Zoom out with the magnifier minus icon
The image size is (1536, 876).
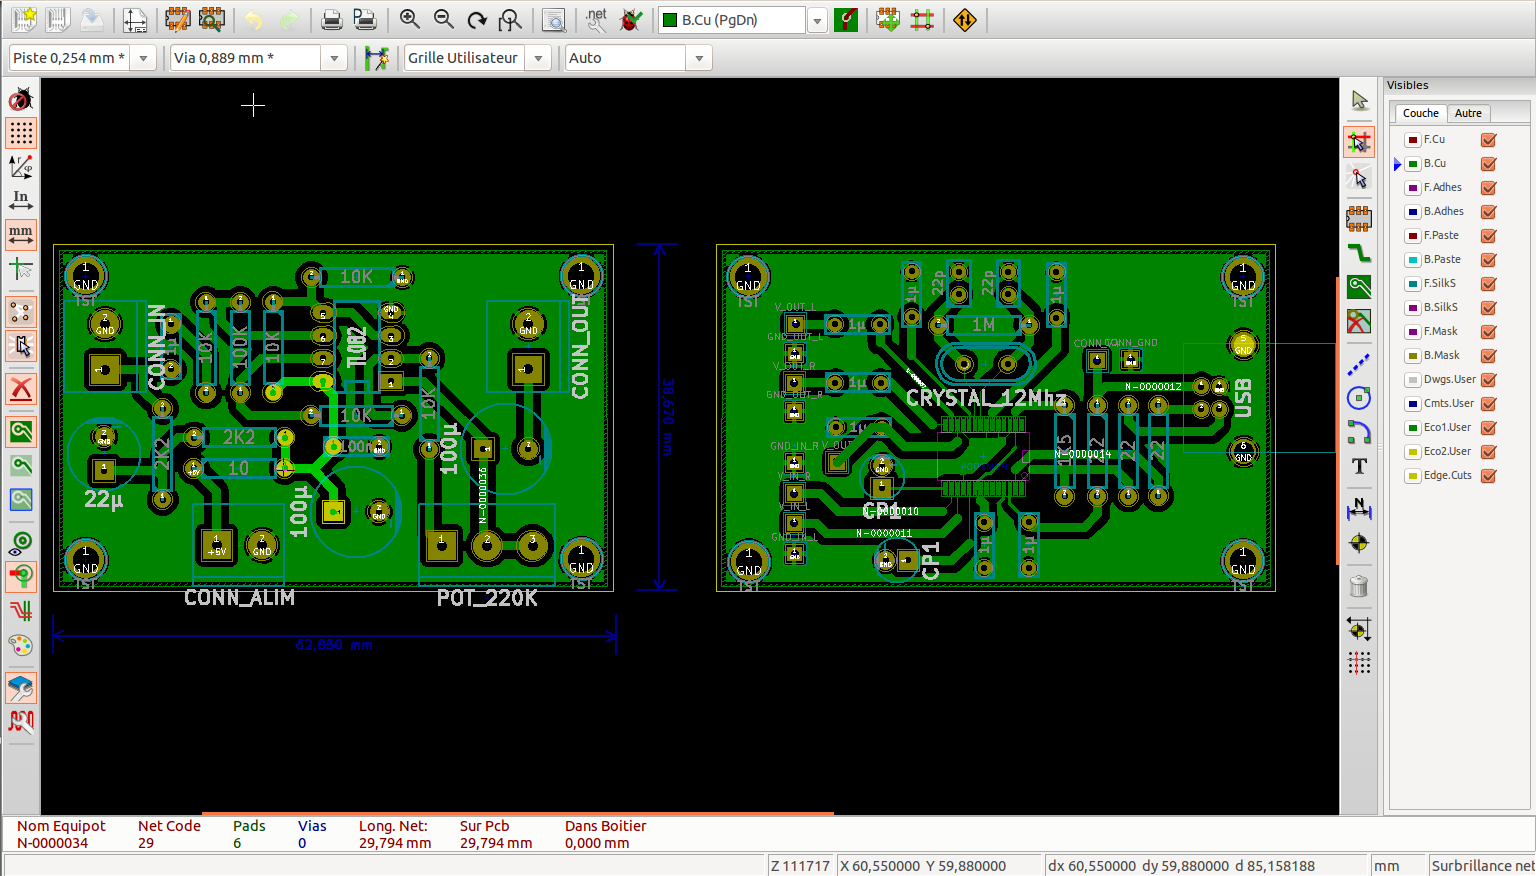point(443,19)
